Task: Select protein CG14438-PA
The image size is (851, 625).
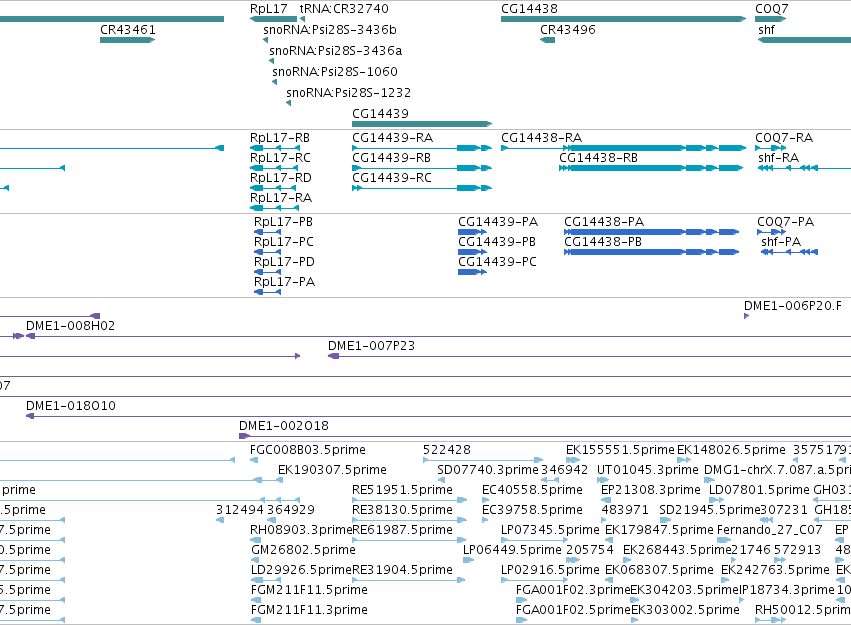Action: [604, 222]
